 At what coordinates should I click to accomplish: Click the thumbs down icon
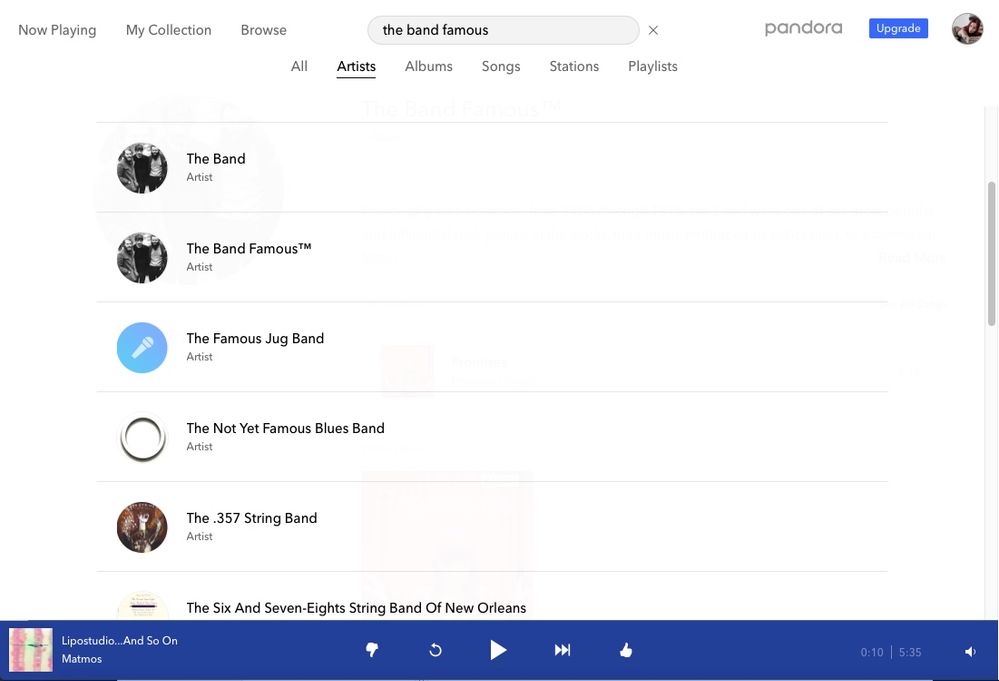(372, 650)
